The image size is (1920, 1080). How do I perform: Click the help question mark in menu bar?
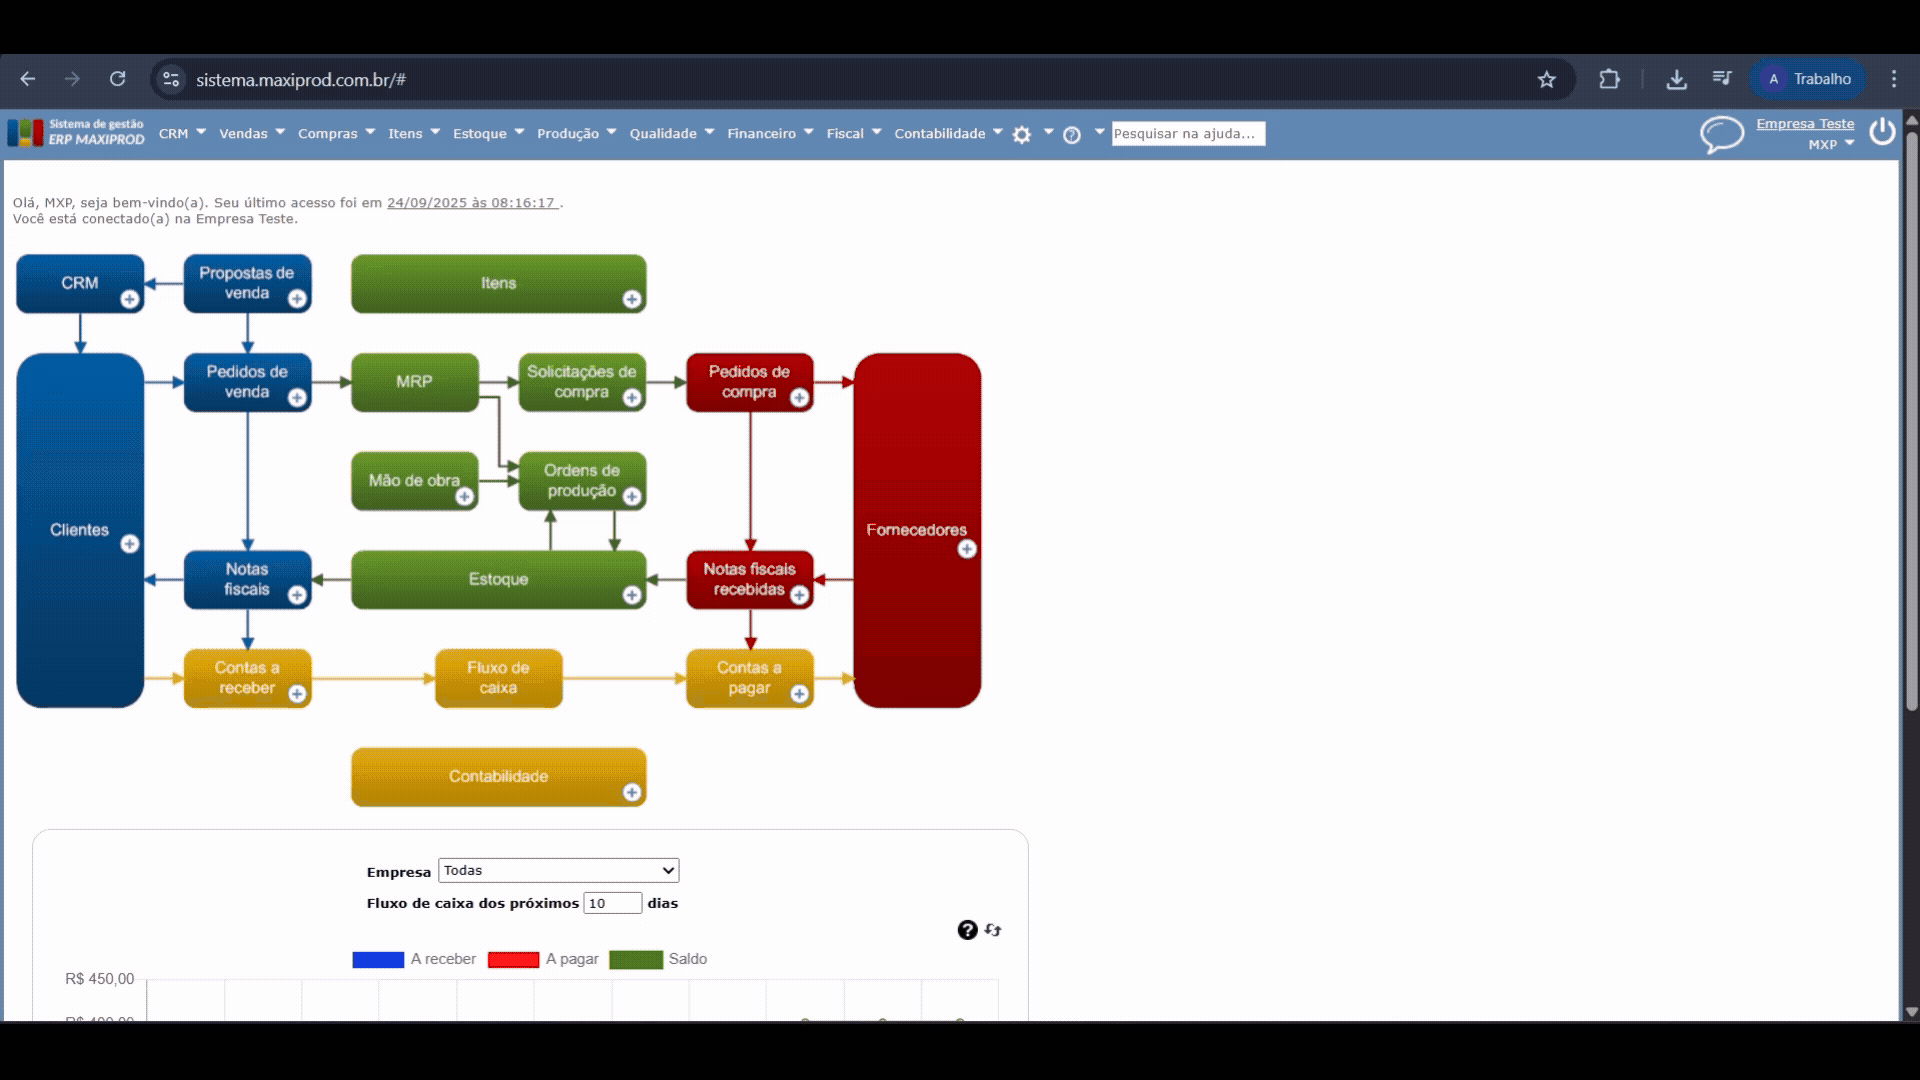[x=1072, y=135]
